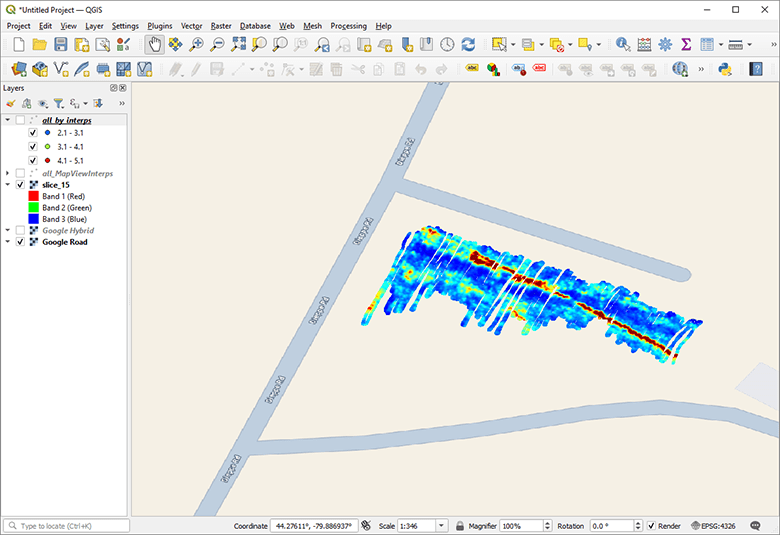
Task: Click the Statistical Summary sigma icon
Action: pyautogui.click(x=686, y=44)
